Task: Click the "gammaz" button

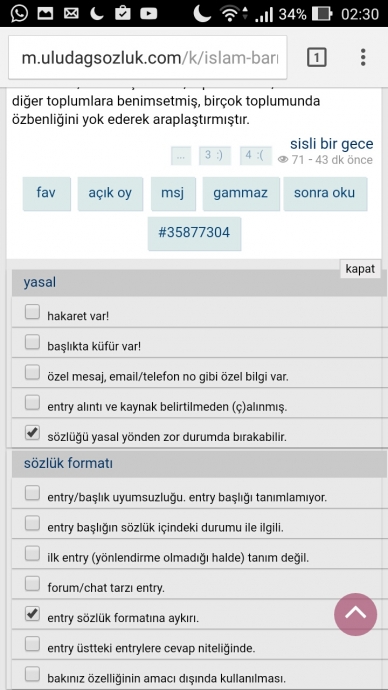Action: point(241,194)
